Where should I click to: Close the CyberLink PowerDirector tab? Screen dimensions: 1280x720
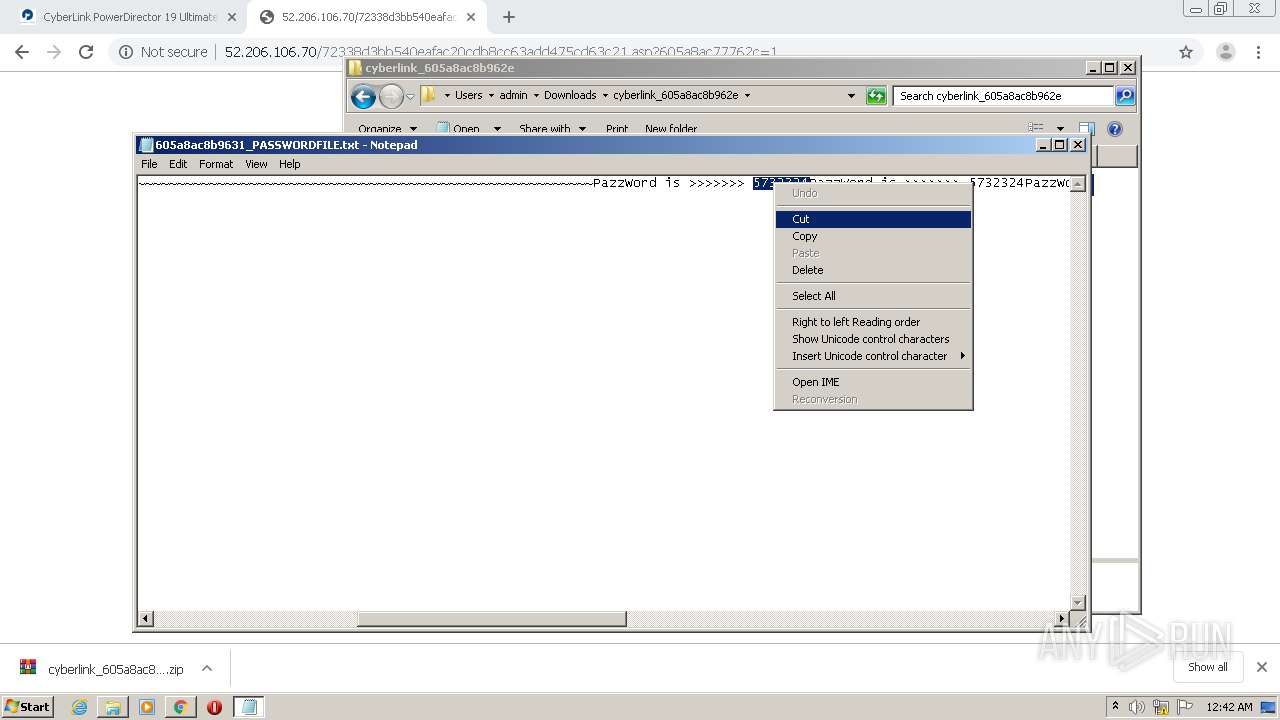(x=232, y=17)
